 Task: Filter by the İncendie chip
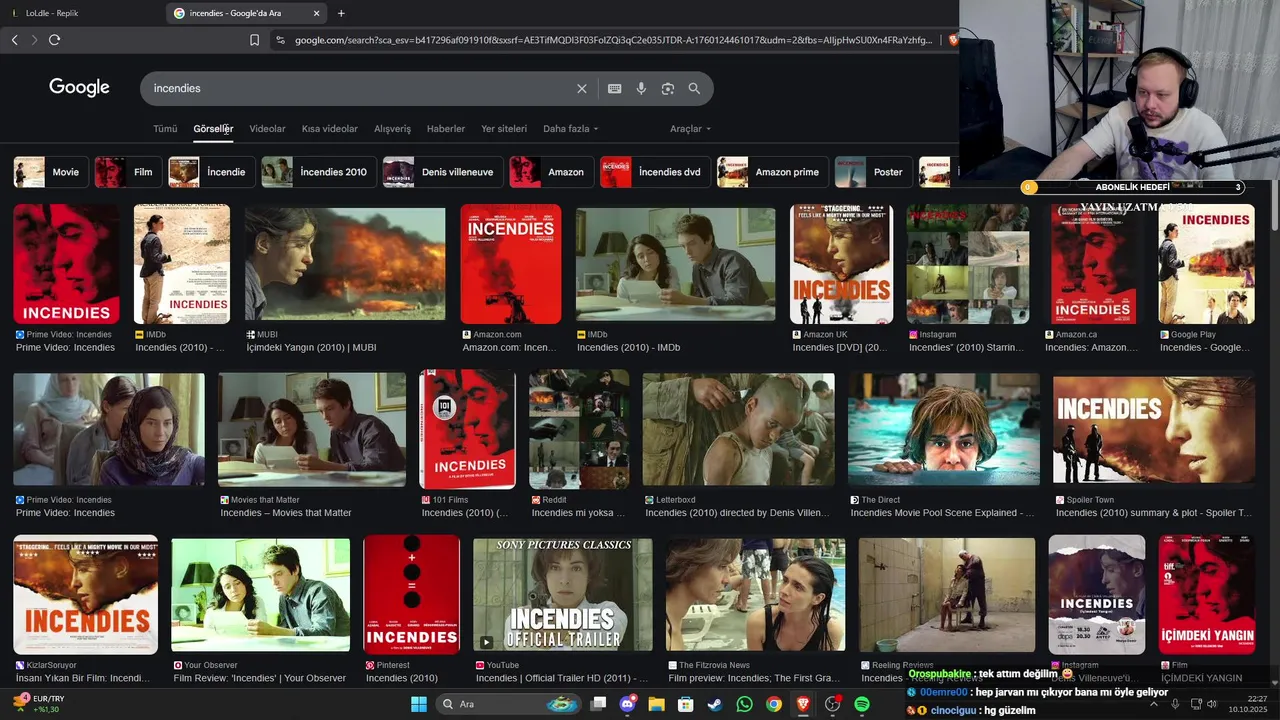click(x=211, y=172)
